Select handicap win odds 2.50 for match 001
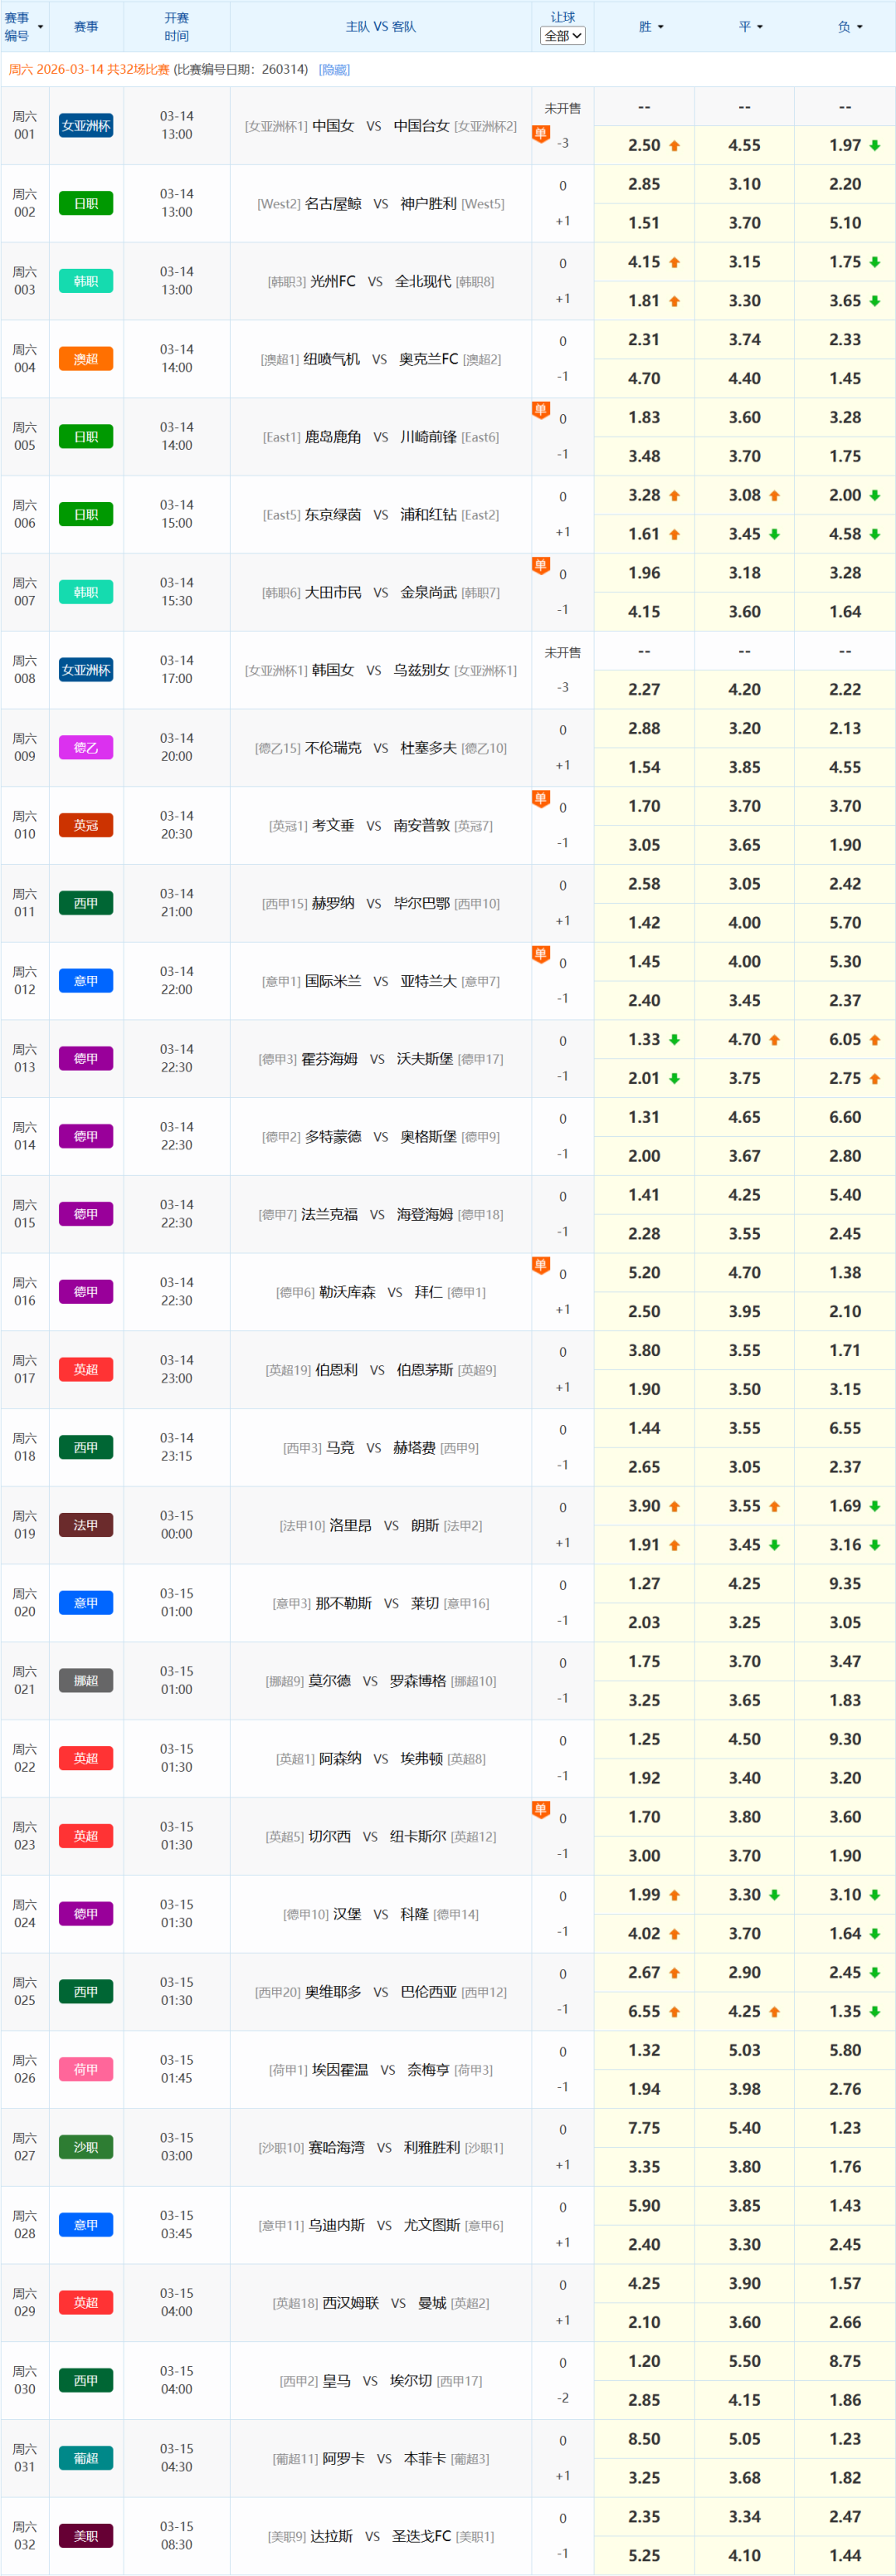 (x=644, y=145)
